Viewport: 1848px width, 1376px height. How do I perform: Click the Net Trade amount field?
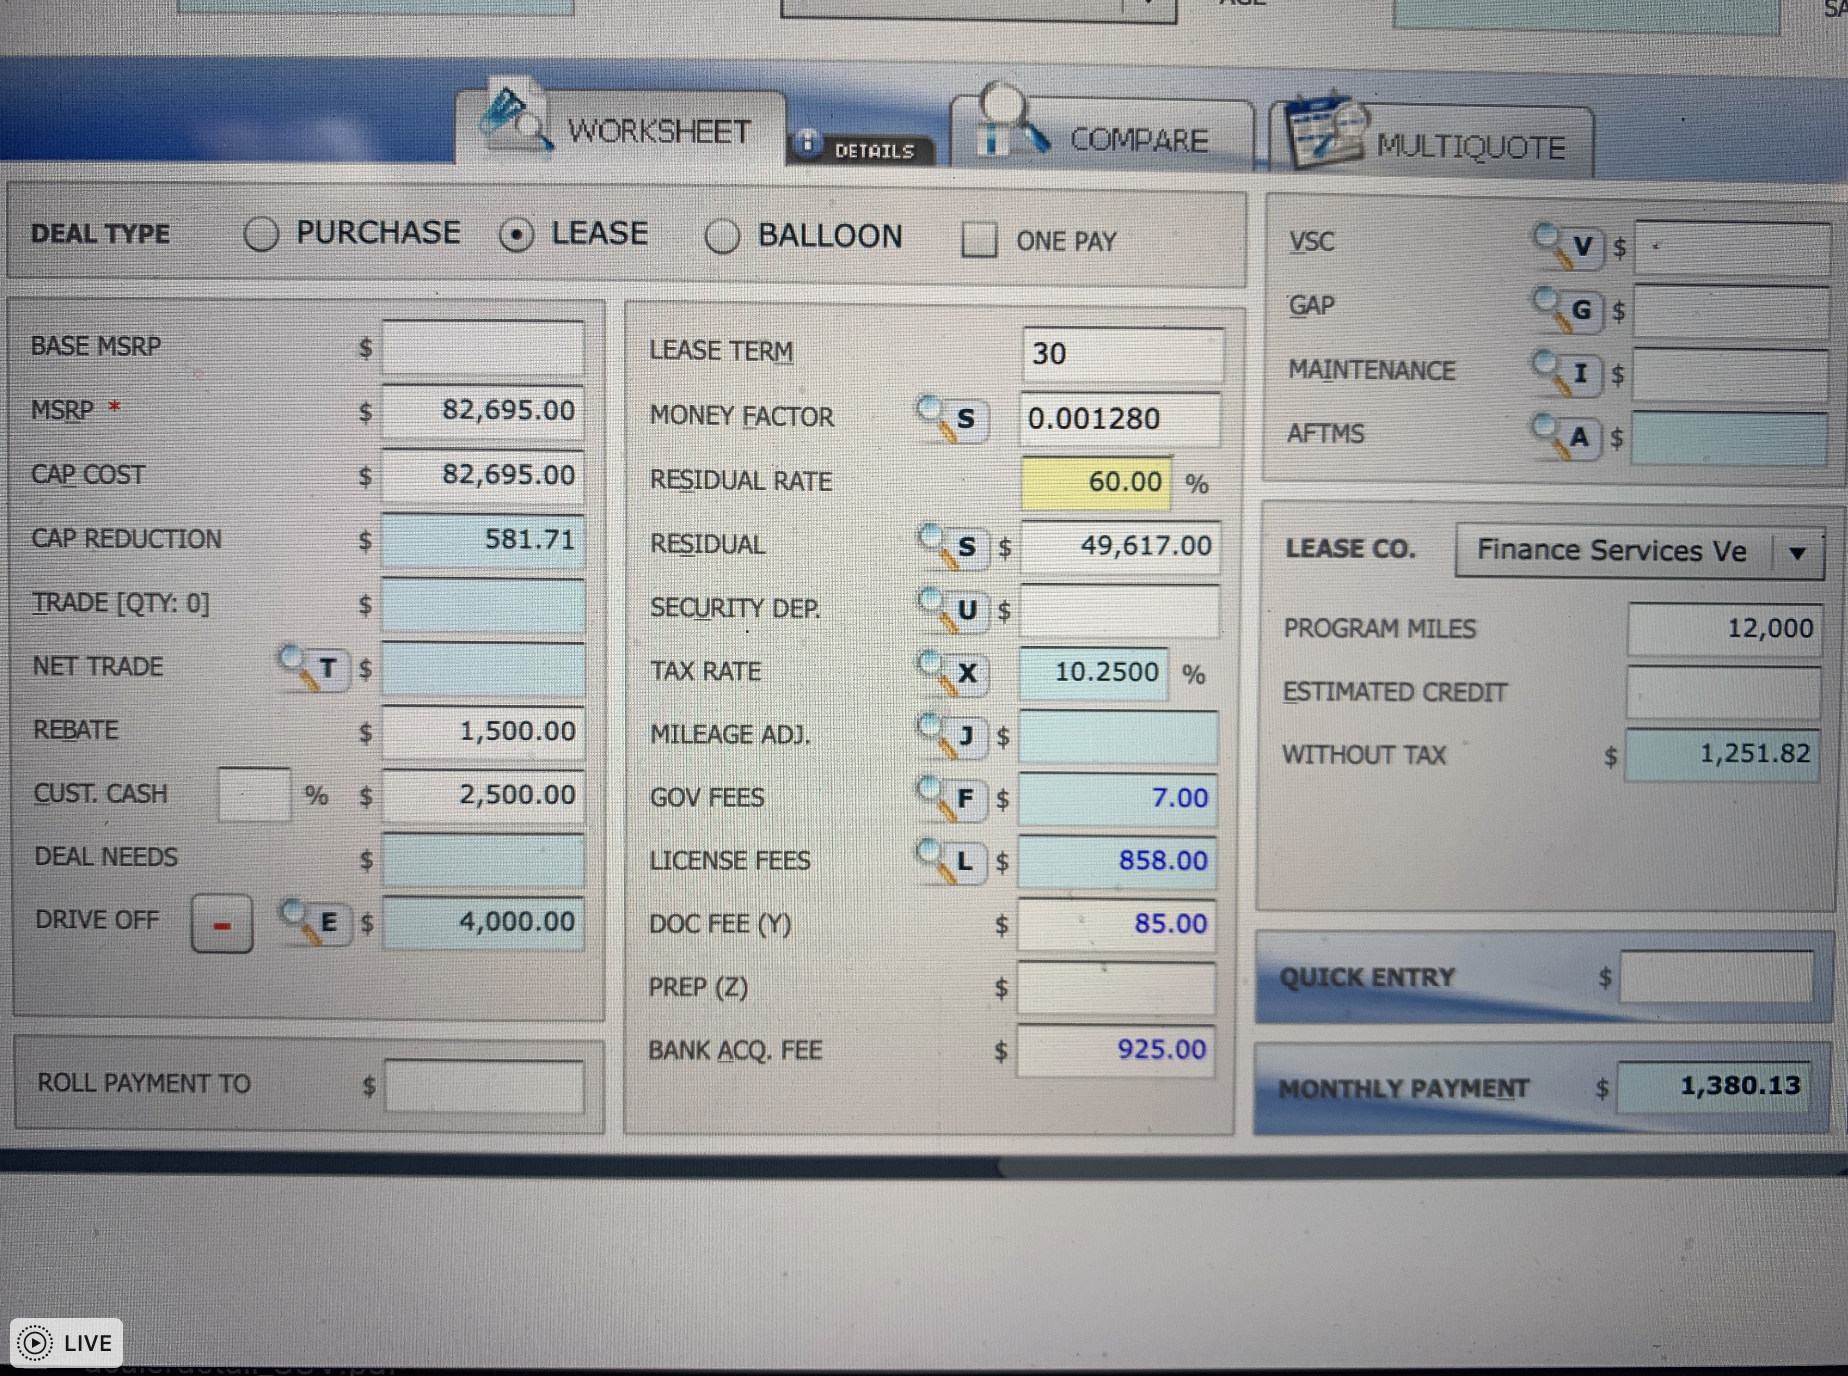pos(483,669)
